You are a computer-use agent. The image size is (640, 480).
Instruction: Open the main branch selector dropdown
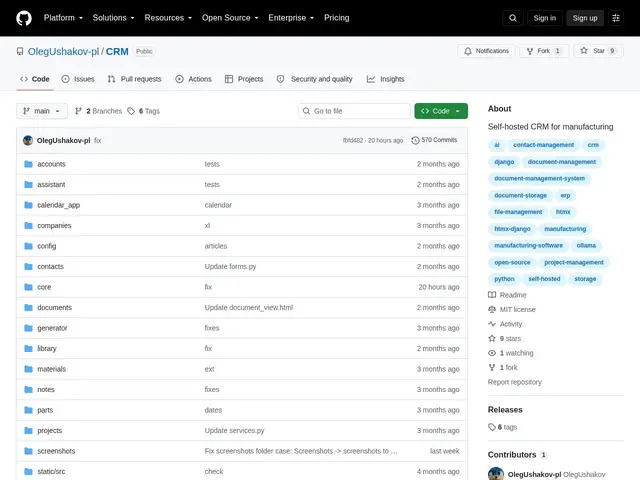[x=42, y=111]
